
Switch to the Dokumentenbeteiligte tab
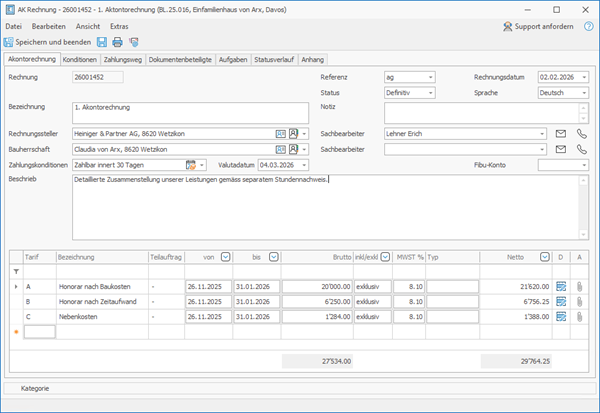[180, 59]
